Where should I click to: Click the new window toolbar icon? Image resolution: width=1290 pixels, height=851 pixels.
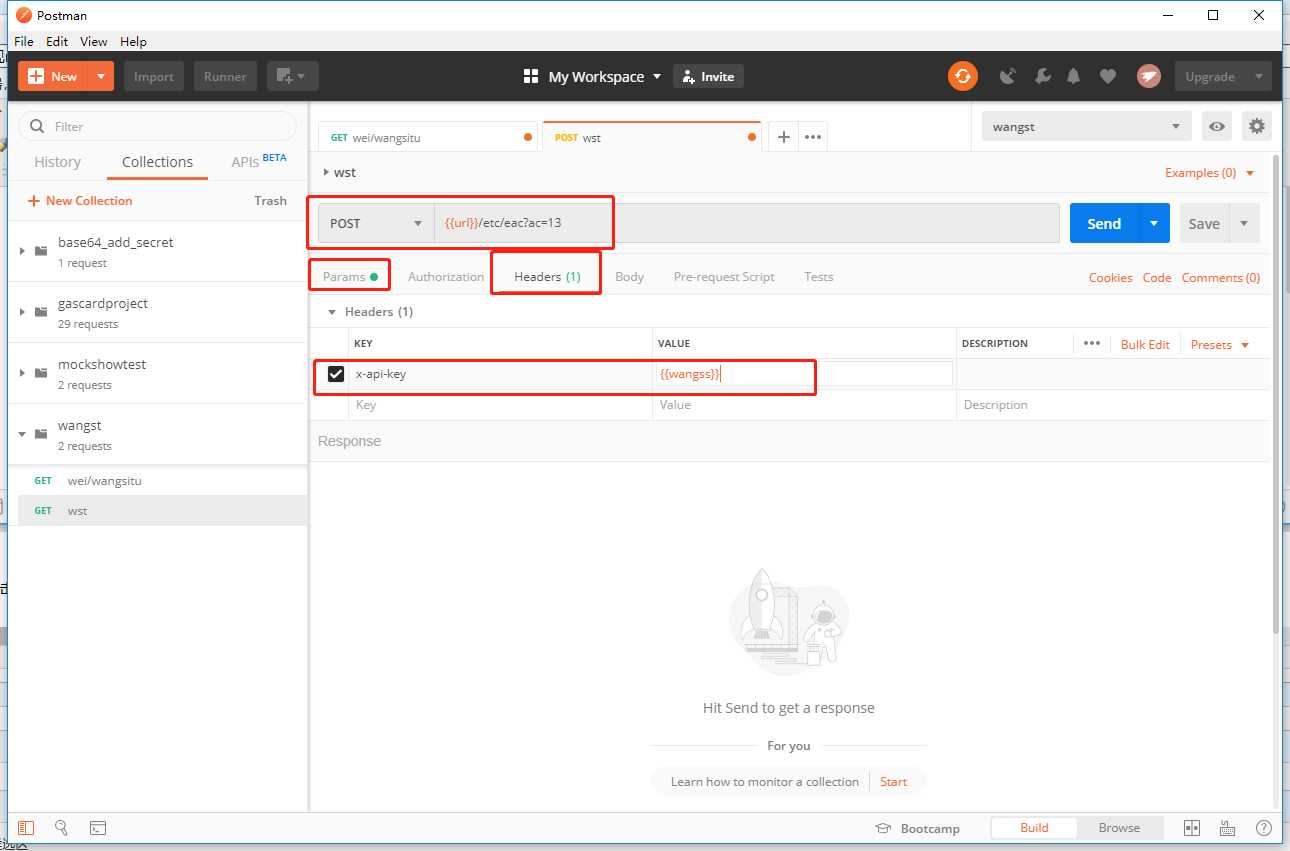click(x=292, y=76)
